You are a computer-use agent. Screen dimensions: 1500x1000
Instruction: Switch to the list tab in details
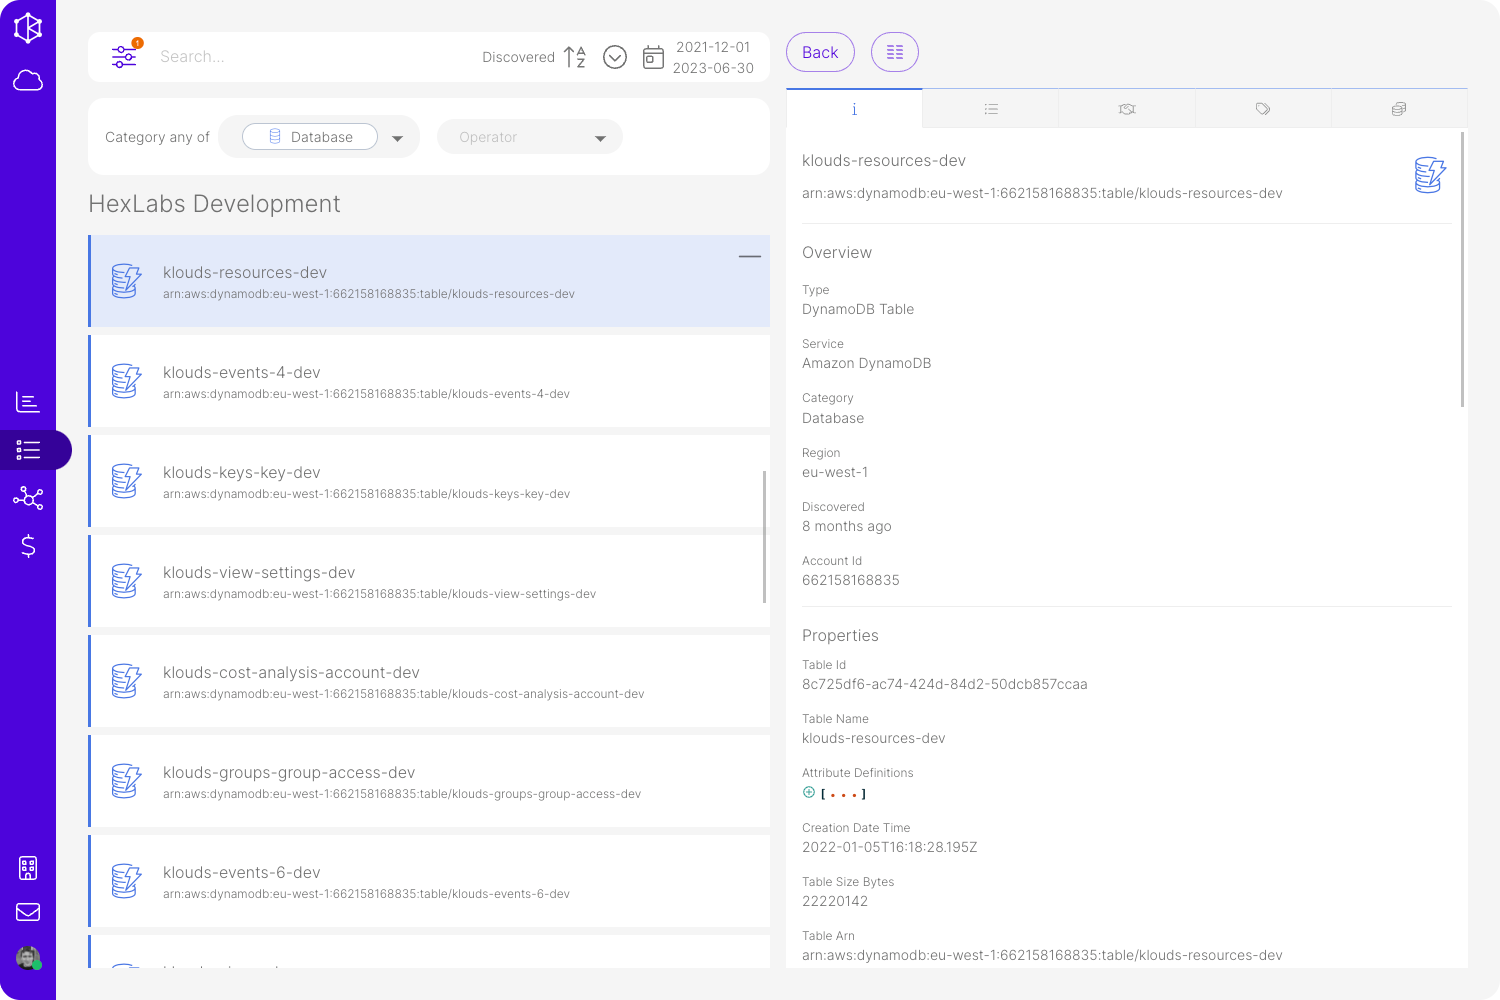tap(991, 109)
